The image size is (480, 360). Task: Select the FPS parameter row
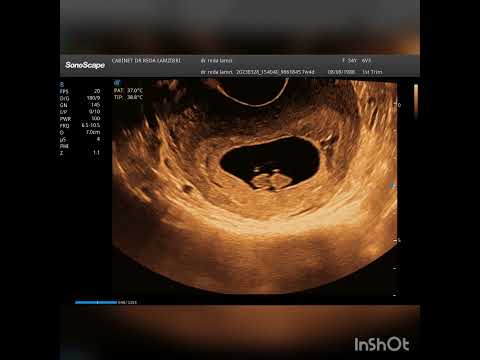pyautogui.click(x=80, y=91)
